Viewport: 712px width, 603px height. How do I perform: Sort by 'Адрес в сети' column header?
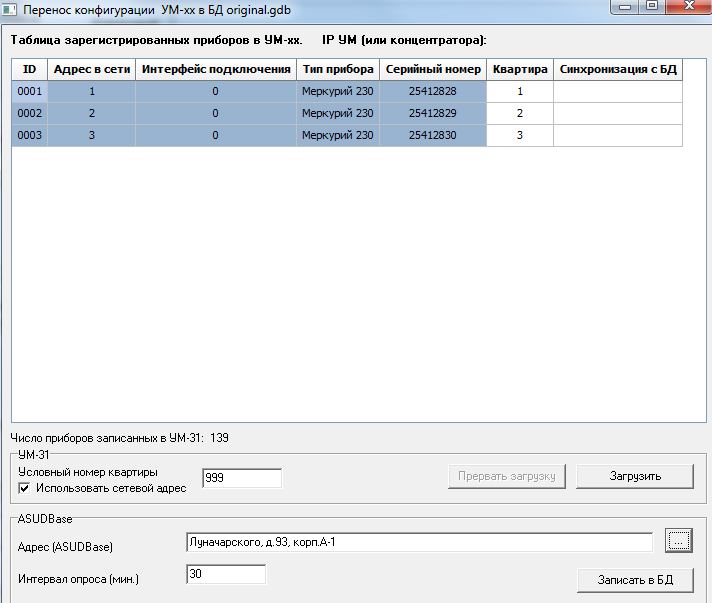pyautogui.click(x=91, y=69)
